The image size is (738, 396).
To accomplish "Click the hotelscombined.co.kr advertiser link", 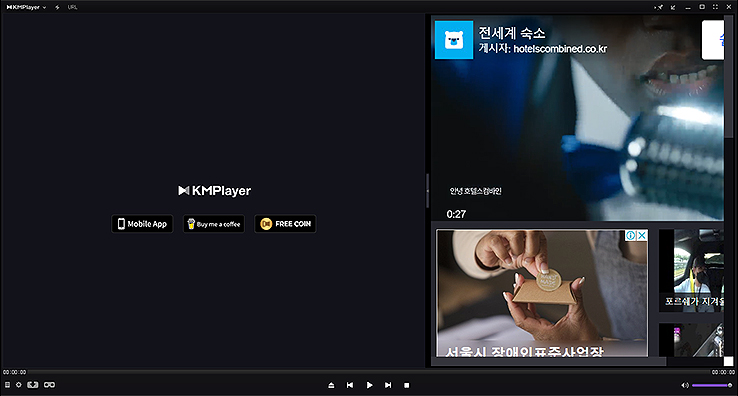I will coord(560,48).
